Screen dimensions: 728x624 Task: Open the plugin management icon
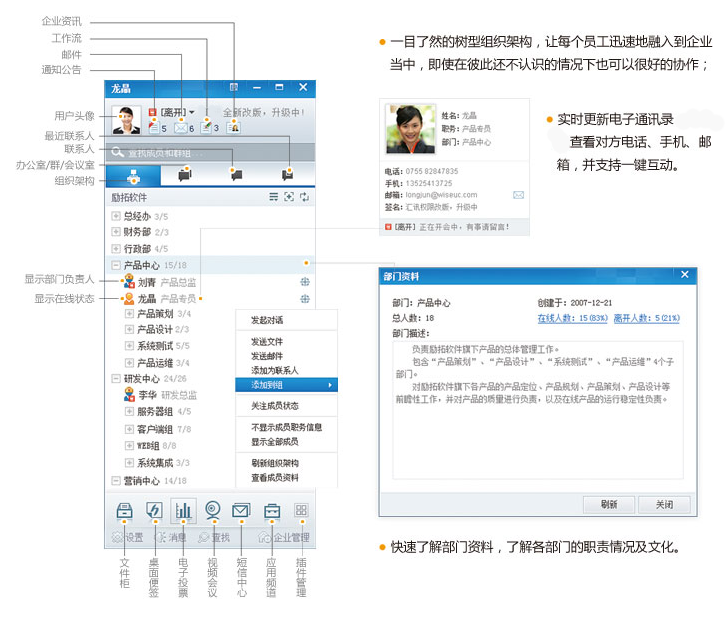[x=301, y=510]
